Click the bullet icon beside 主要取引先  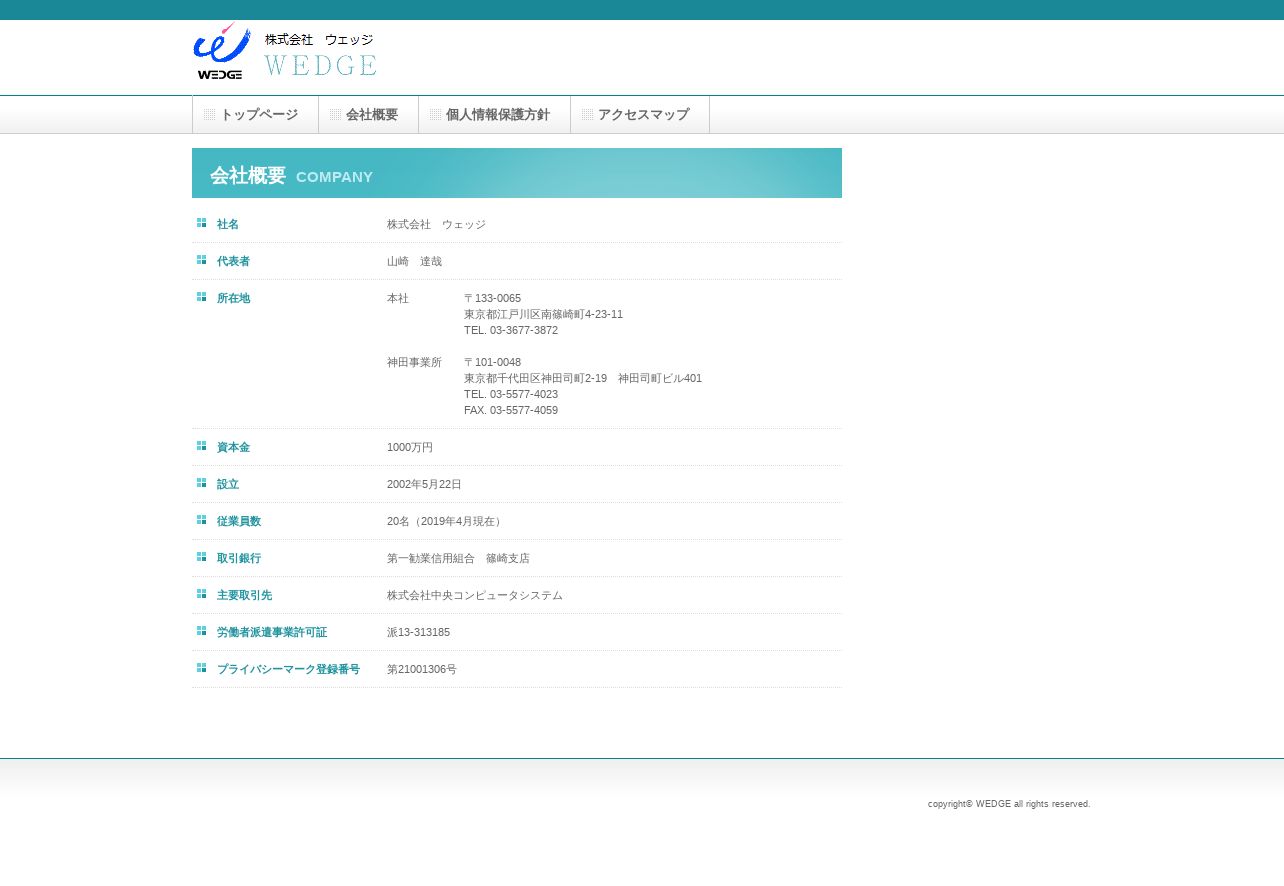(201, 594)
